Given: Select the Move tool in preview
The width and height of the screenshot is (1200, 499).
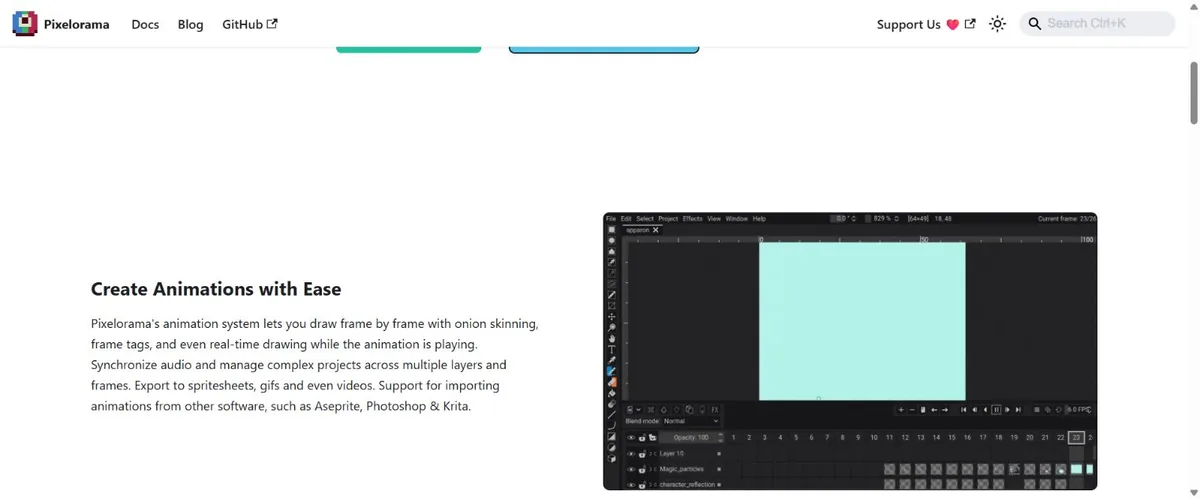Looking at the screenshot, I should tap(612, 317).
